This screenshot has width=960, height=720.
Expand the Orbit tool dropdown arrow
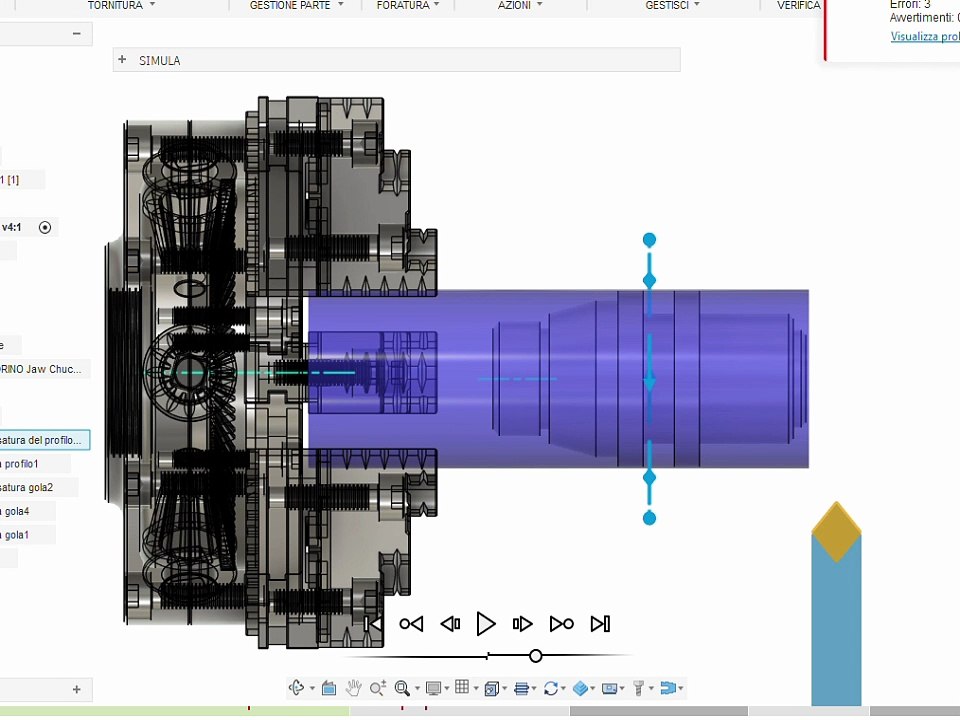pyautogui.click(x=312, y=689)
